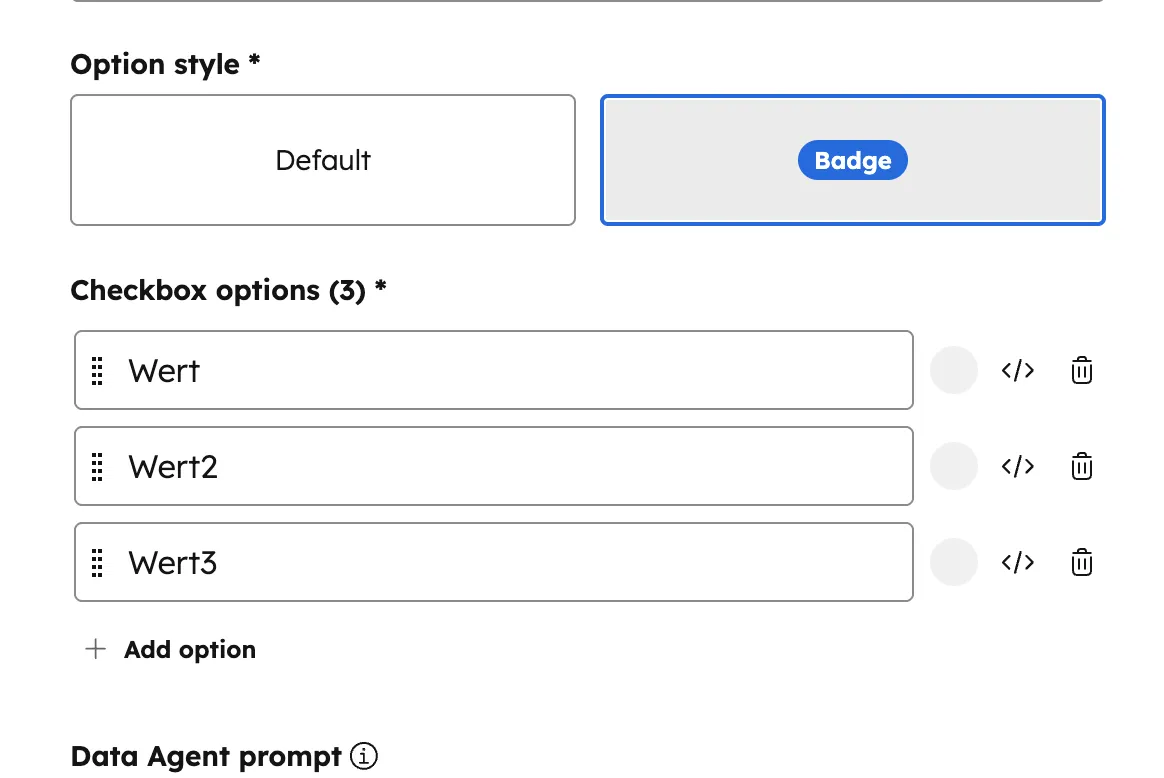Grab the drag handle of the Wert option

pyautogui.click(x=97, y=370)
